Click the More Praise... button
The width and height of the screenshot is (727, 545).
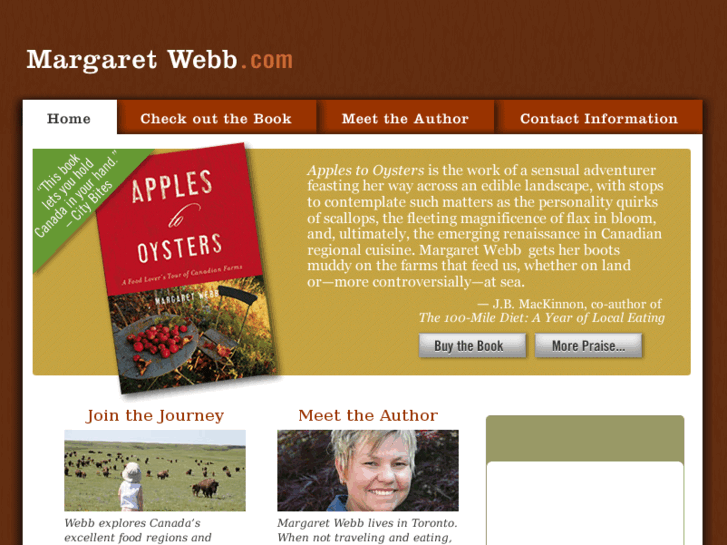[x=588, y=346]
